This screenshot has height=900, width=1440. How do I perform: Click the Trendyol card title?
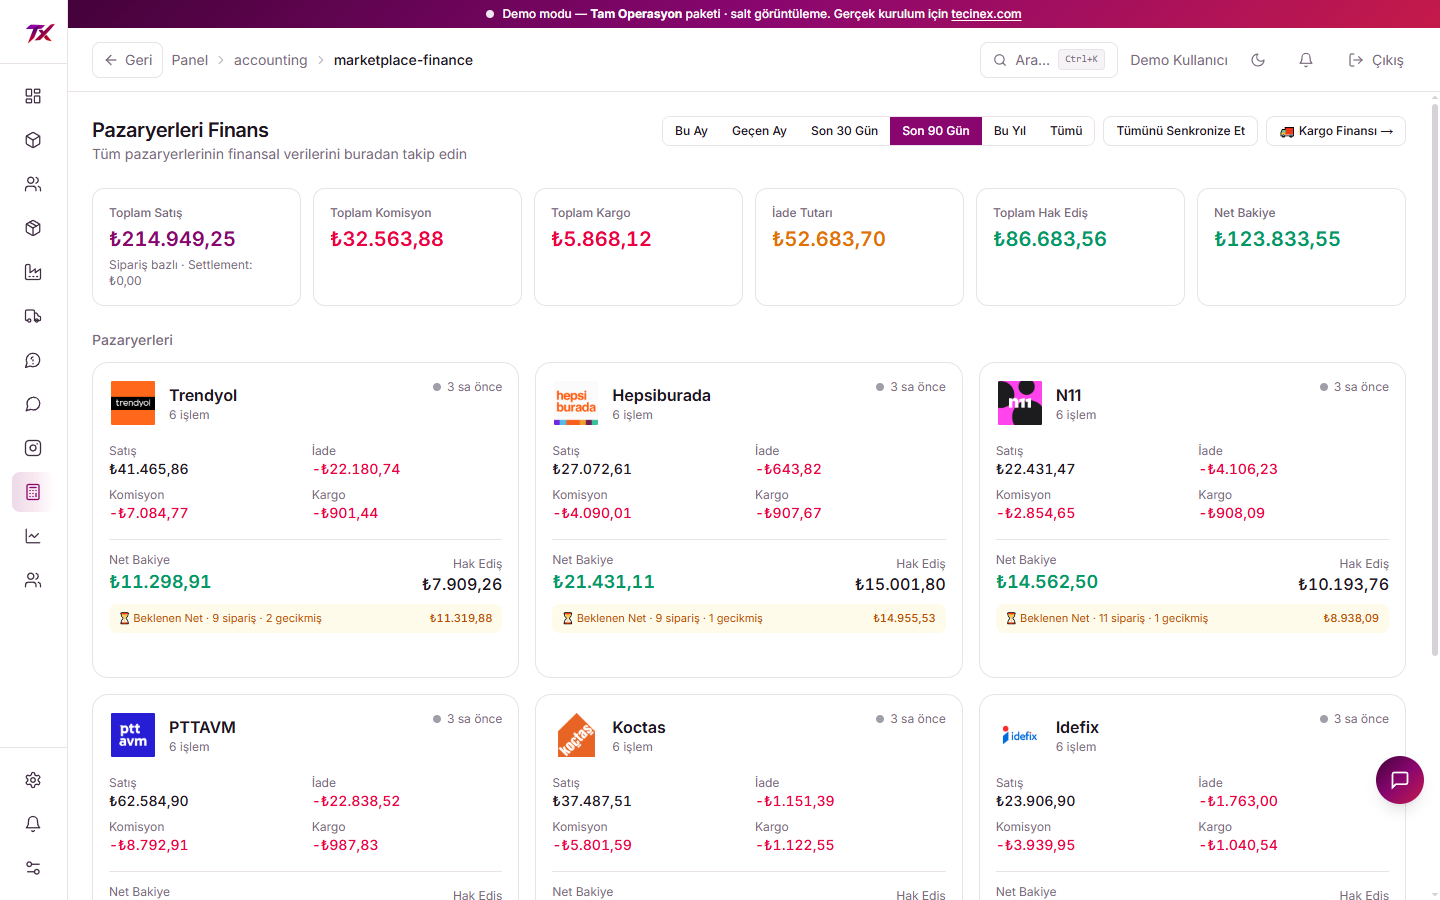coord(203,395)
